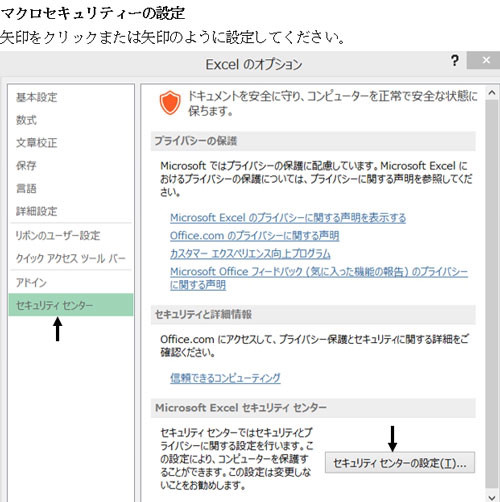Click scrollbar up arrow
Viewport: 500px width, 502px height.
click(492, 93)
